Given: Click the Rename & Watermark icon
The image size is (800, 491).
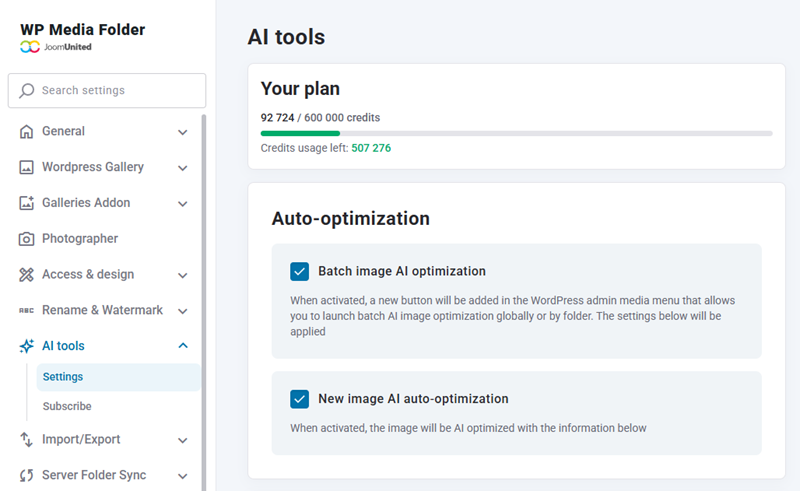Looking at the screenshot, I should coord(26,311).
